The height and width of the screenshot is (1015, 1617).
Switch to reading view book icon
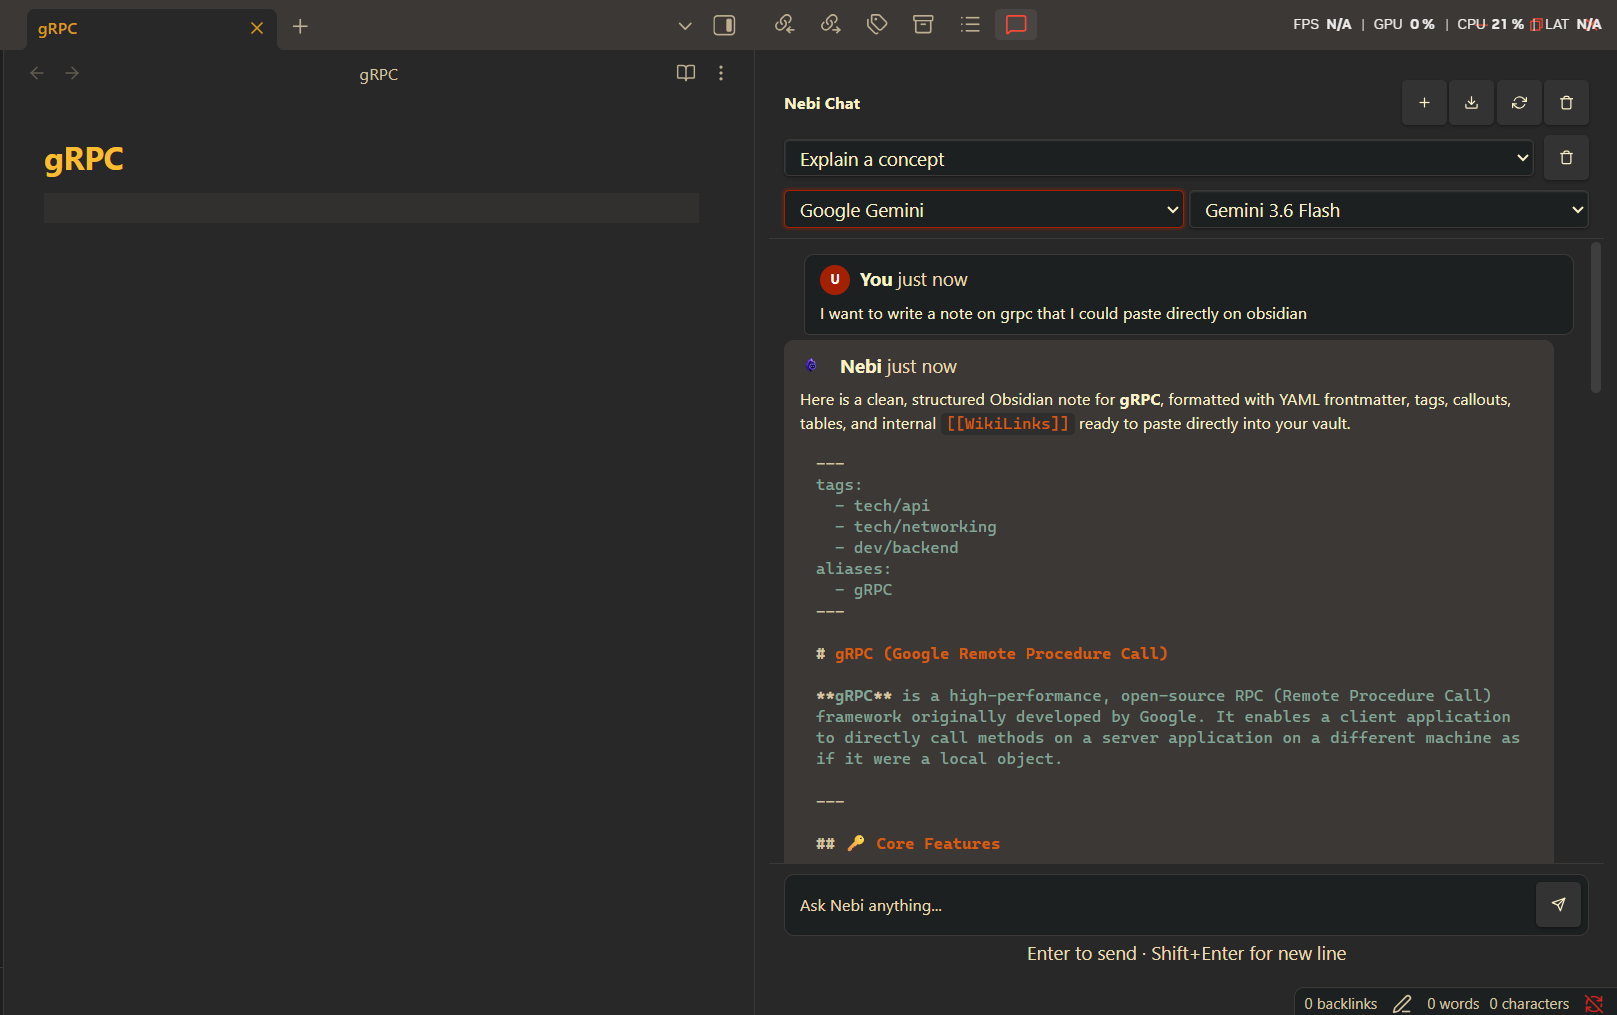point(686,73)
